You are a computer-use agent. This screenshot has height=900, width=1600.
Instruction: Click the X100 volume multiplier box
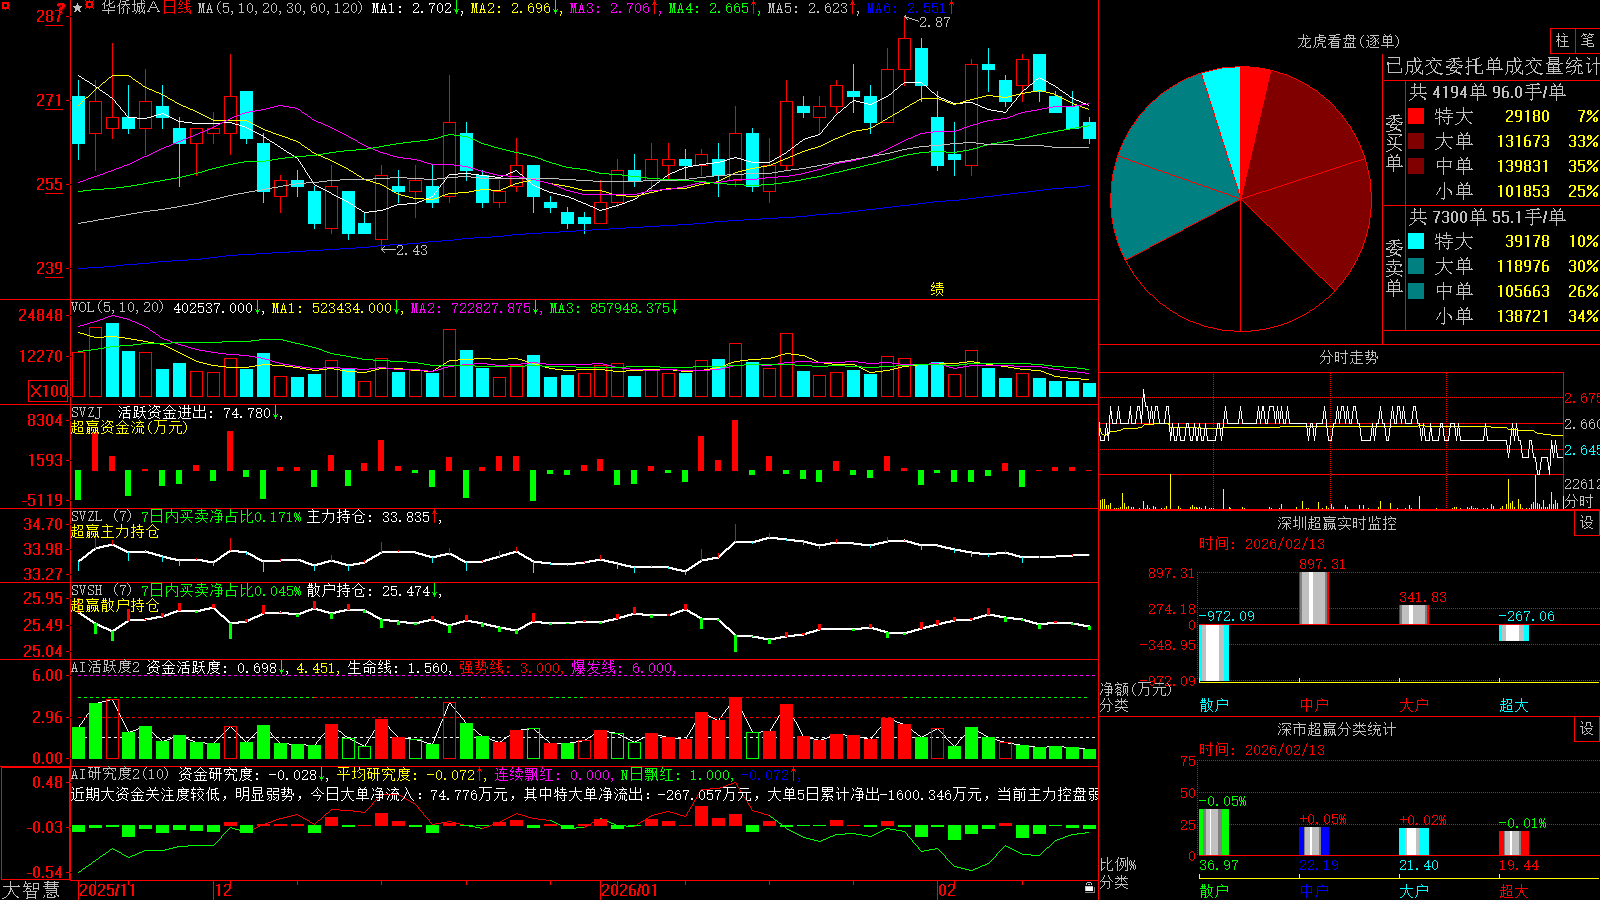point(49,391)
